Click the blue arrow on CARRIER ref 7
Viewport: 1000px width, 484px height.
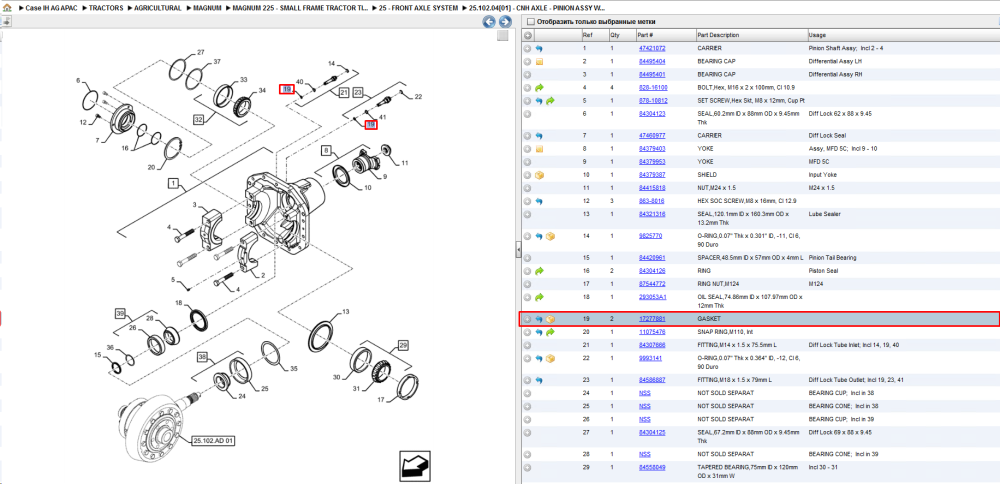tap(539, 136)
